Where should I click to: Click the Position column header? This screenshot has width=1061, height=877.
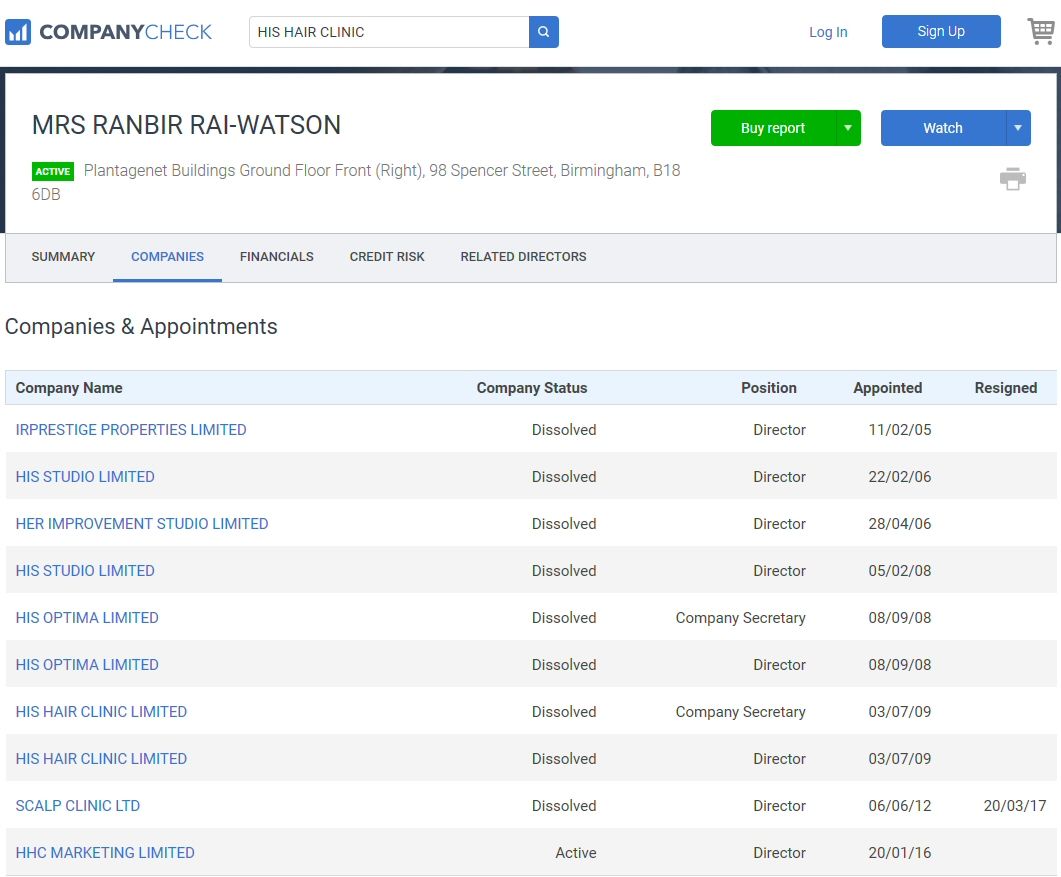pyautogui.click(x=769, y=388)
